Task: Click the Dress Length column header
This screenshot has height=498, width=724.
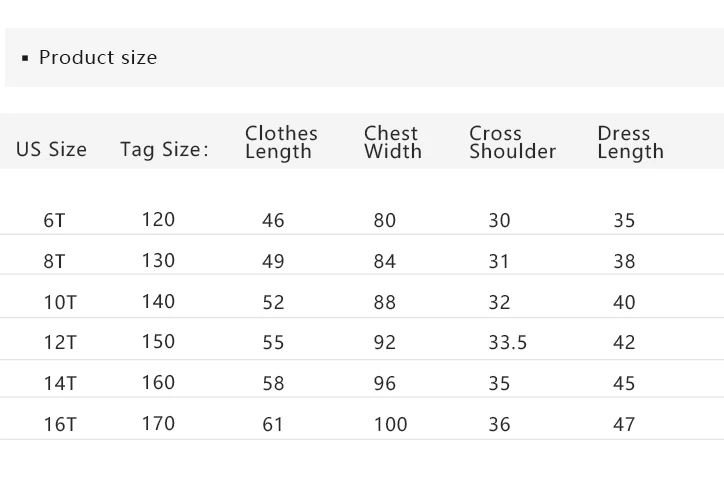Action: 631,142
